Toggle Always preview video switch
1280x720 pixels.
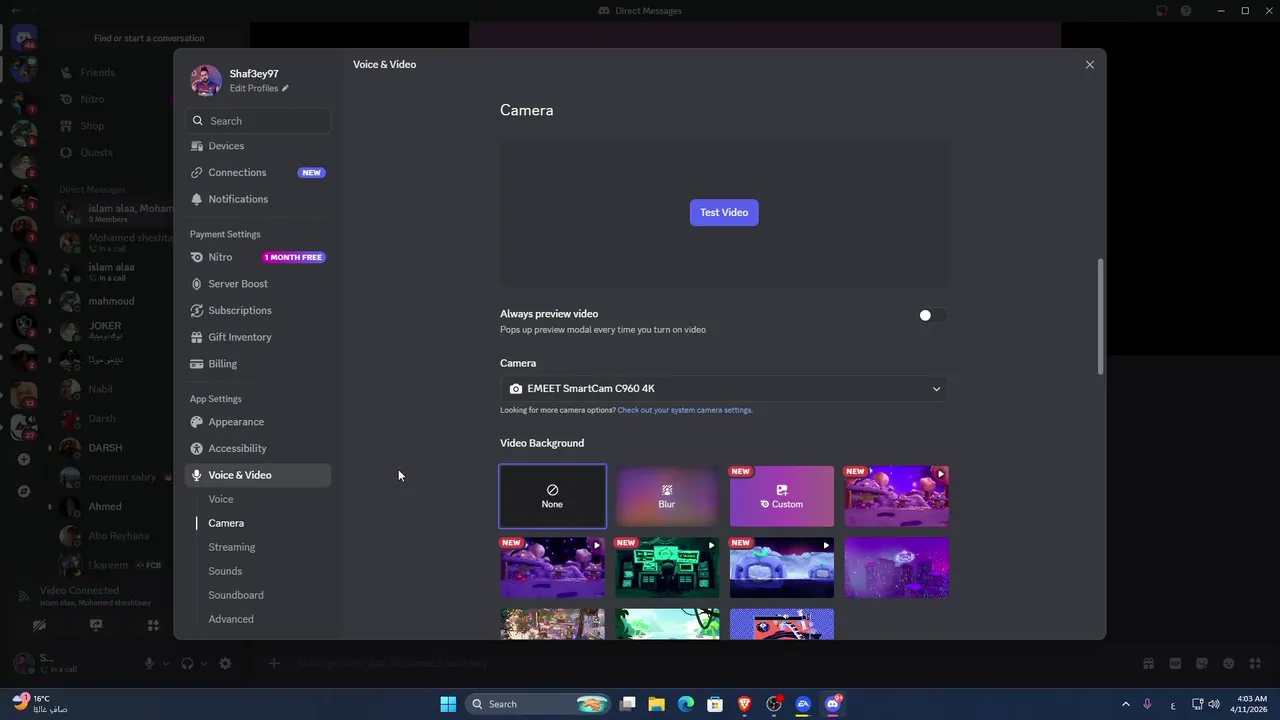tap(932, 315)
